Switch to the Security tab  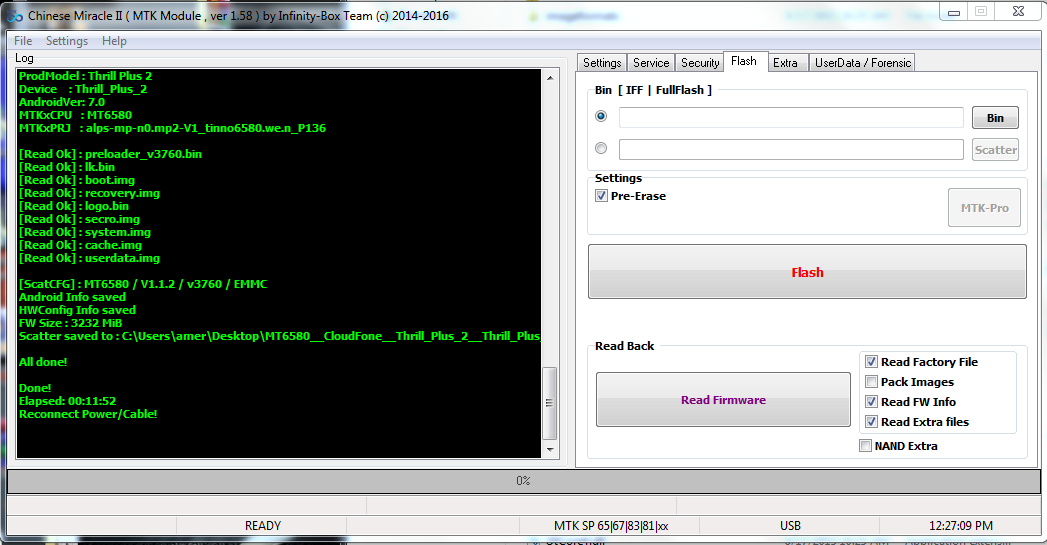(700, 63)
